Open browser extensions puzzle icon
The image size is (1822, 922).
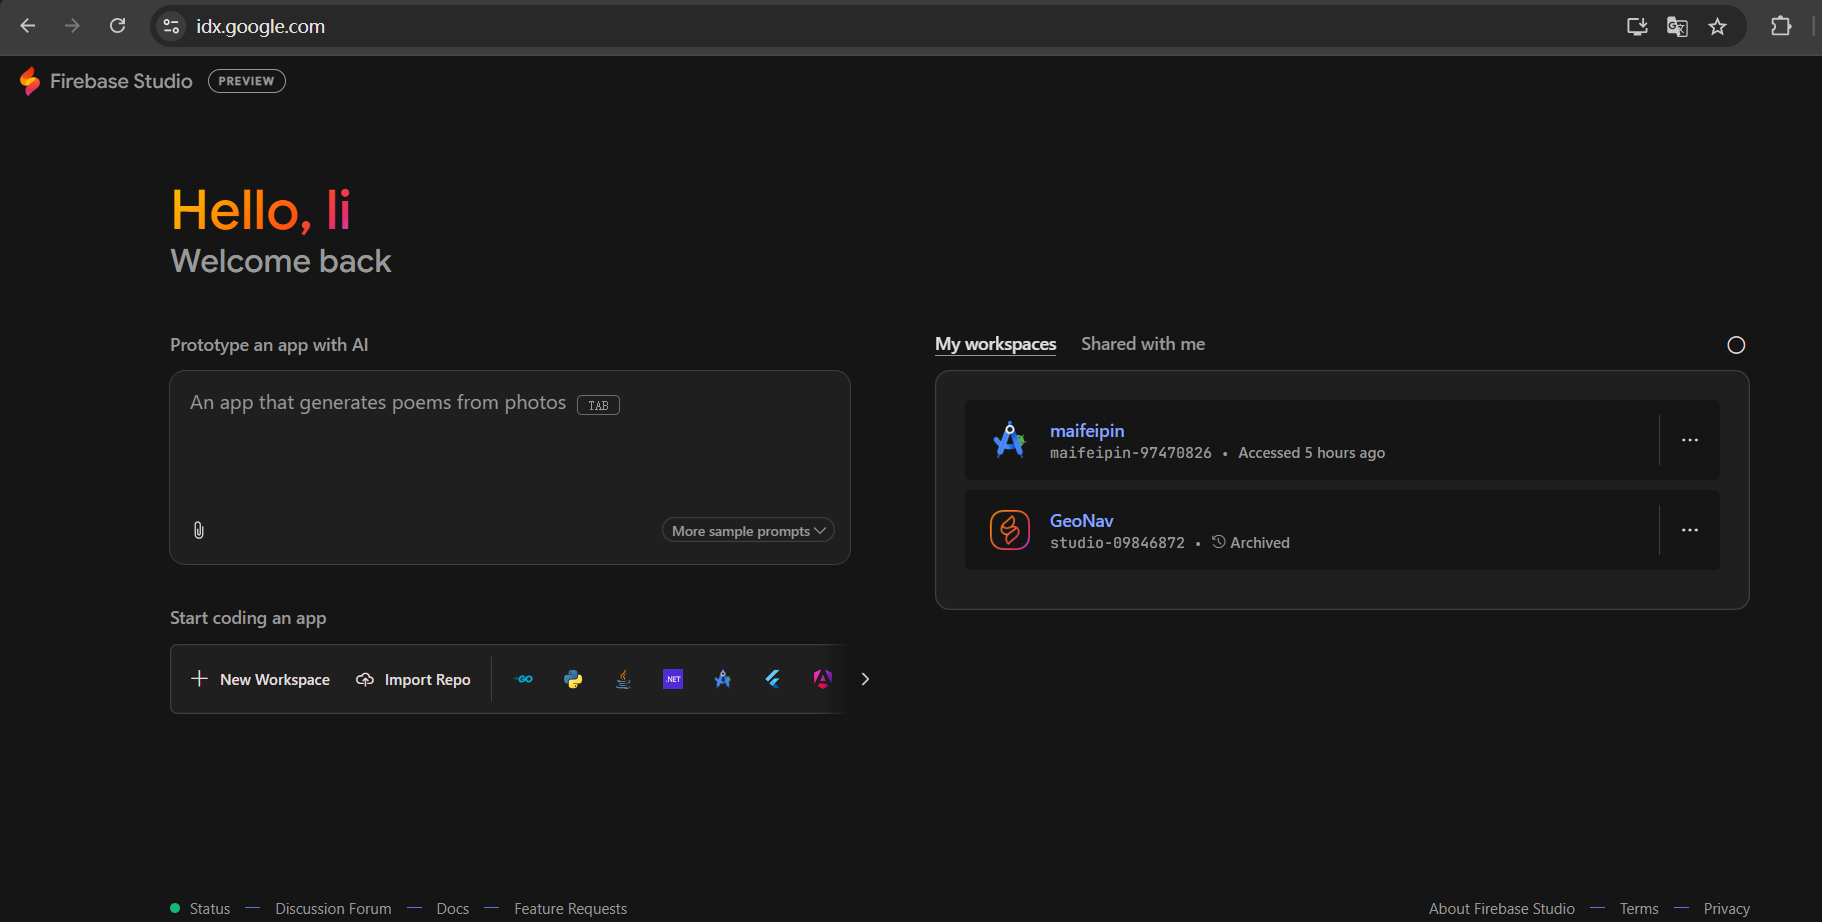(1781, 26)
